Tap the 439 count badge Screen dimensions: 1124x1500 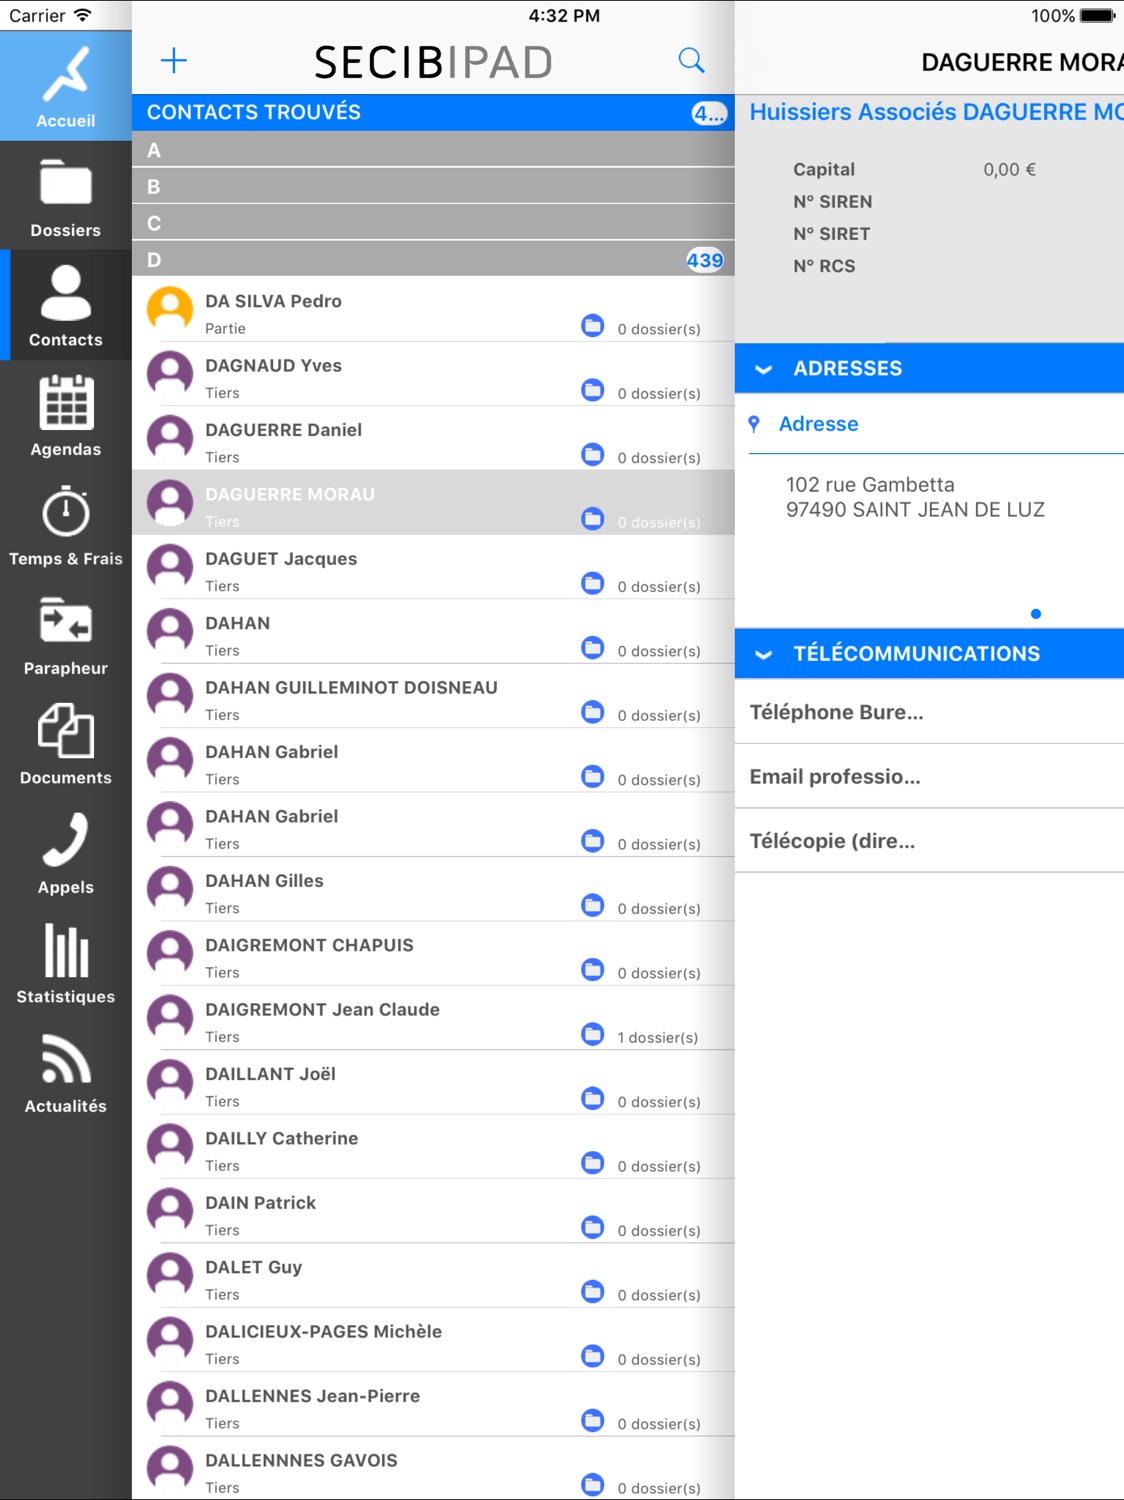pyautogui.click(x=705, y=260)
